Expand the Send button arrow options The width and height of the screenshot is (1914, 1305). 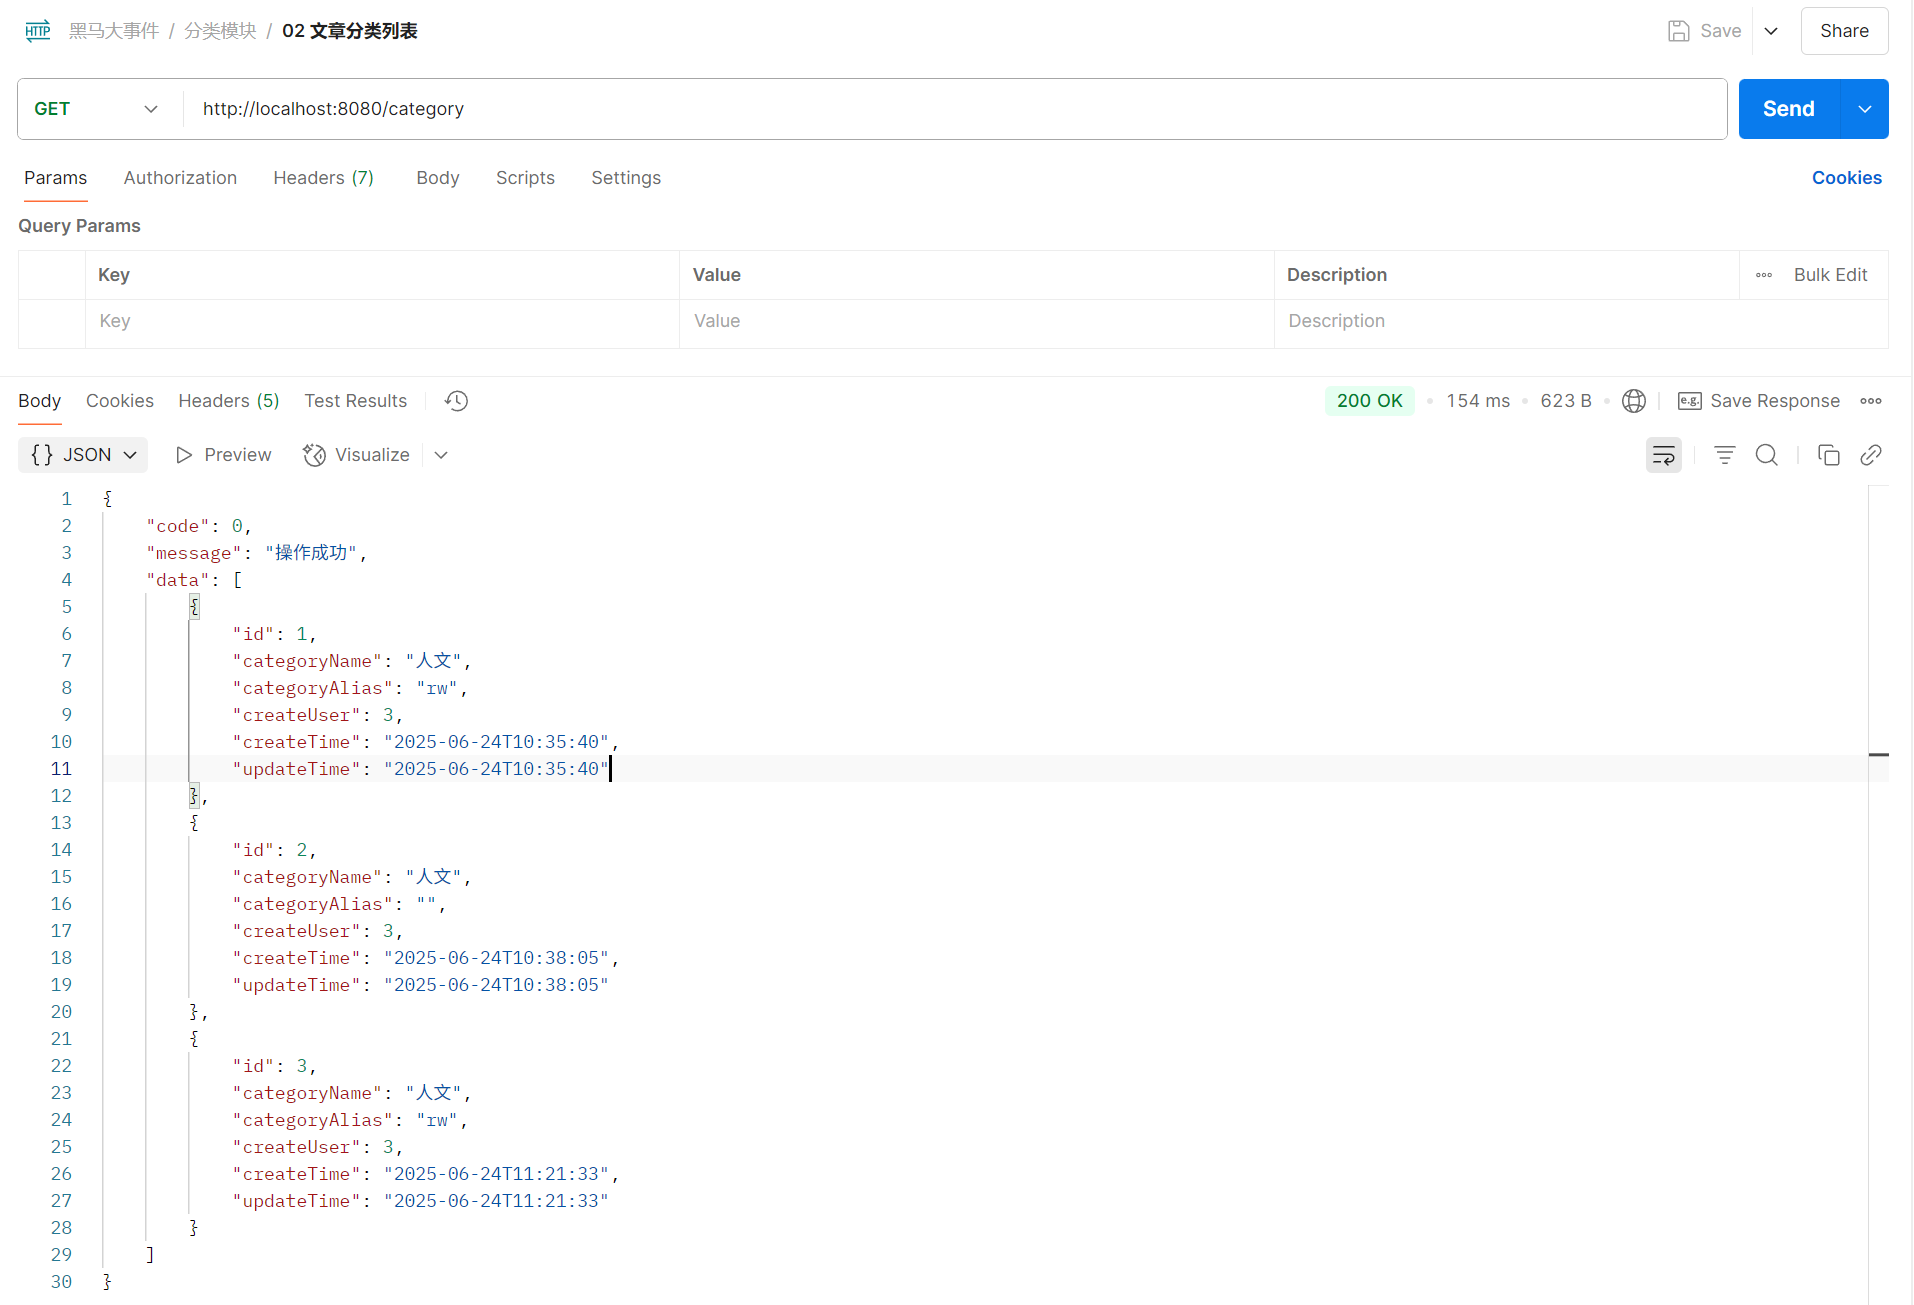(1864, 109)
